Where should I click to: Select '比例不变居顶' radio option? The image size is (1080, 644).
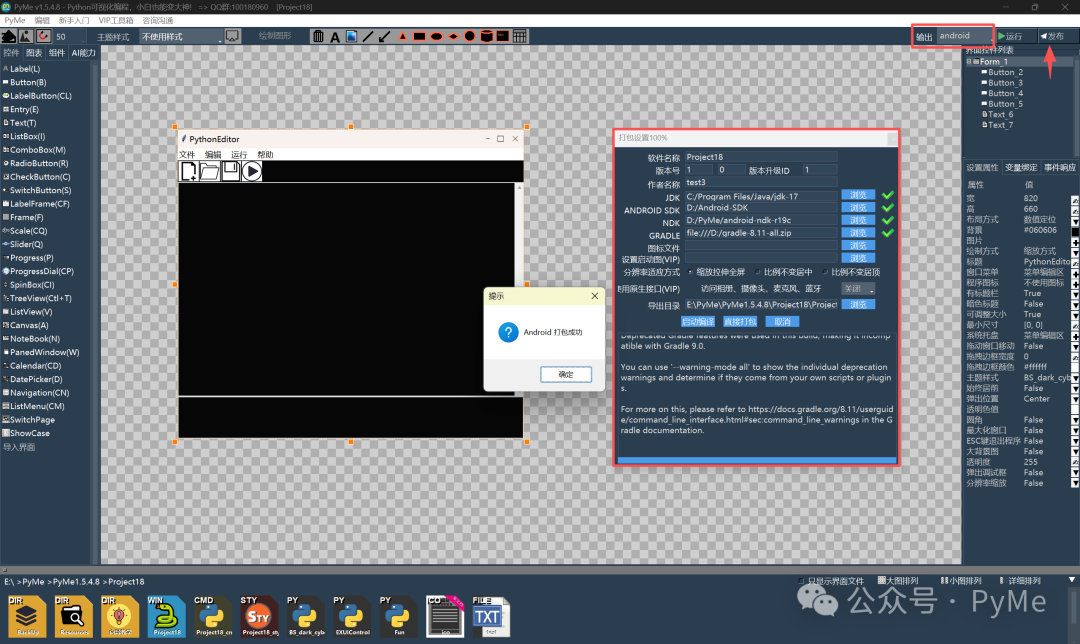click(826, 272)
